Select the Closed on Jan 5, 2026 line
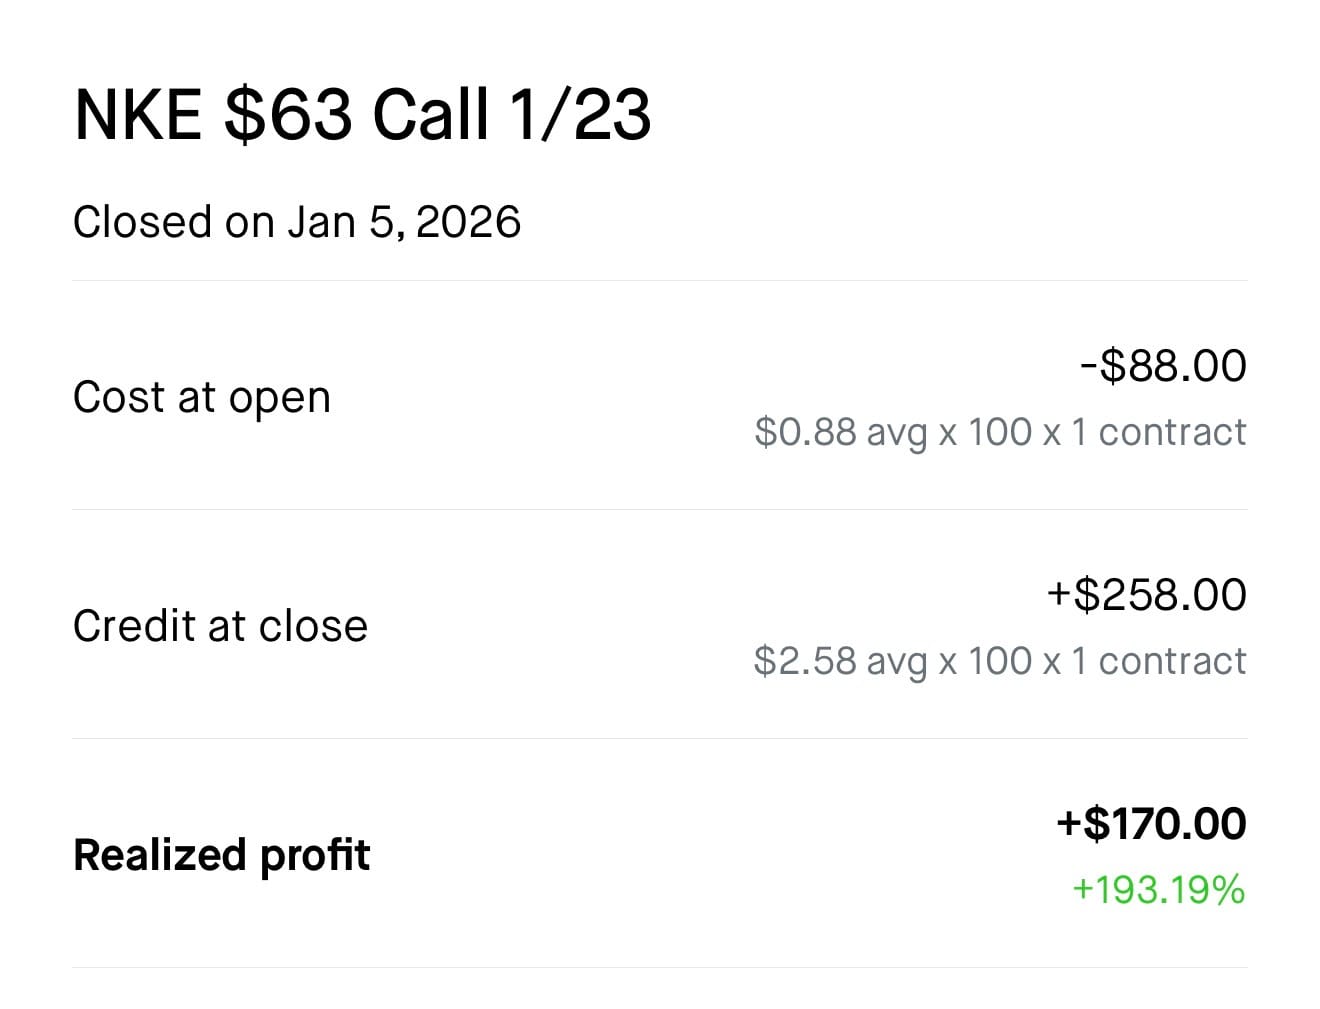Viewport: 1320px width, 1009px height. tap(296, 222)
